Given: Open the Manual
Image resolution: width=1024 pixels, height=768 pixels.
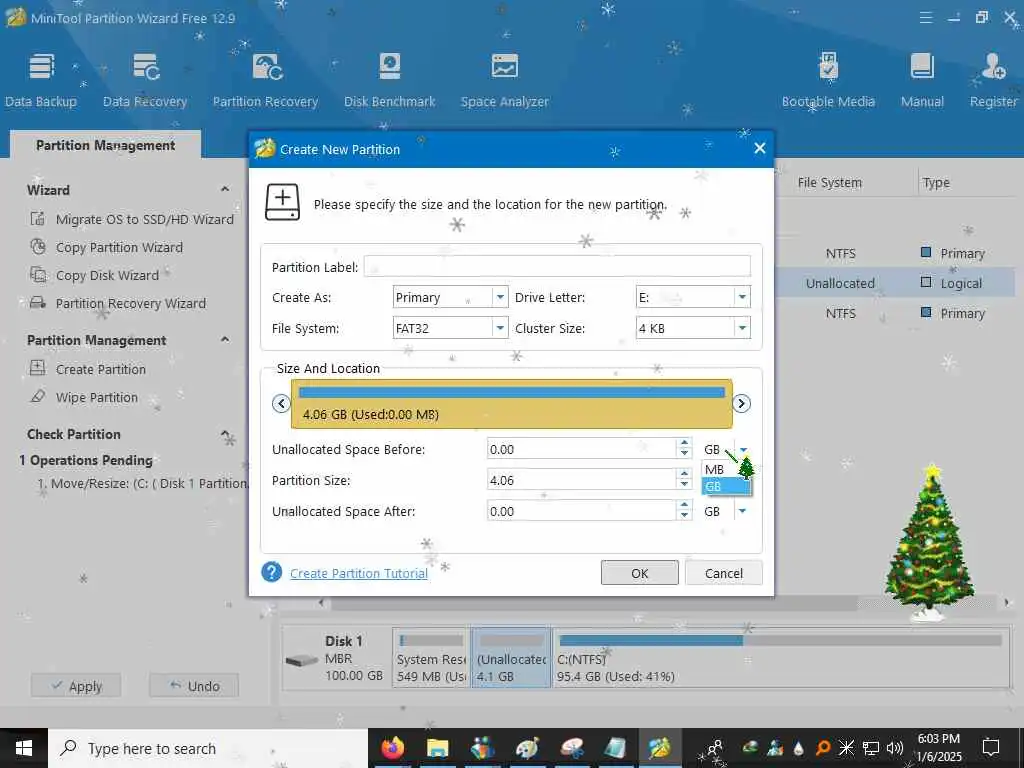Looking at the screenshot, I should click(x=922, y=80).
